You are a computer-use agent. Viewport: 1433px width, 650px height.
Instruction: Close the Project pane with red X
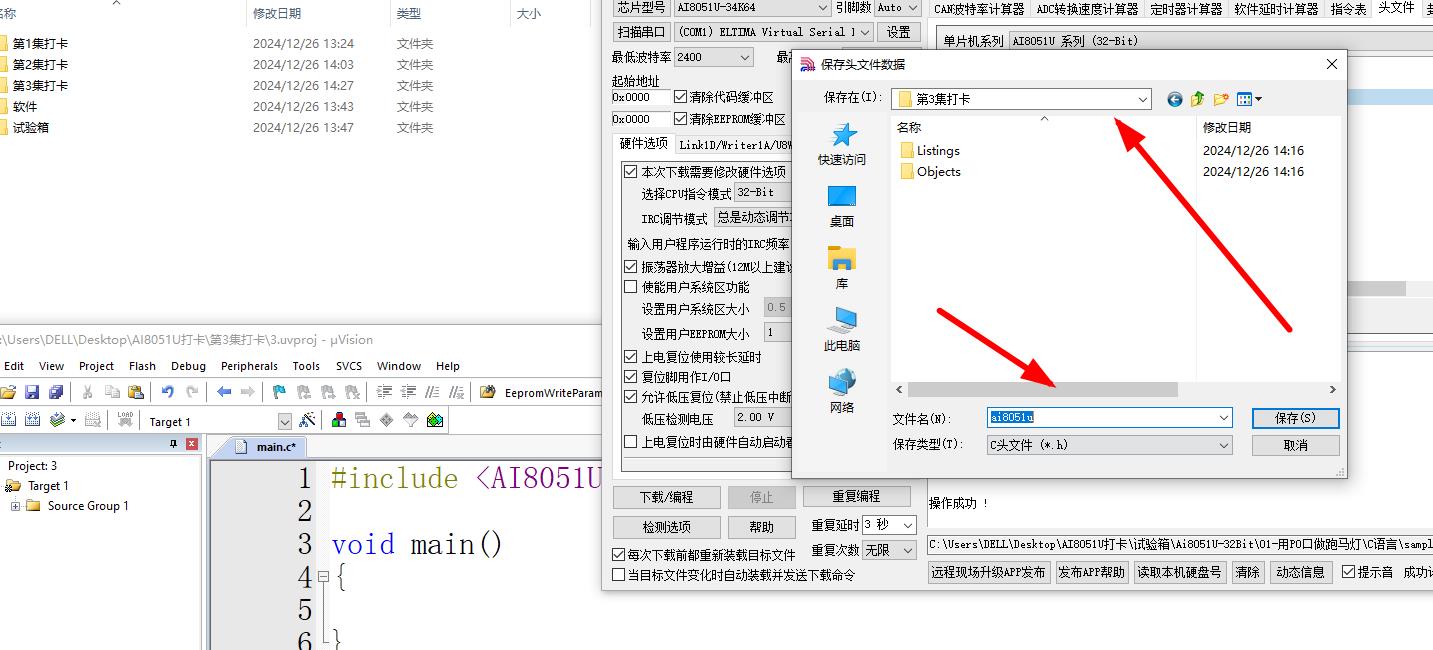click(x=192, y=444)
